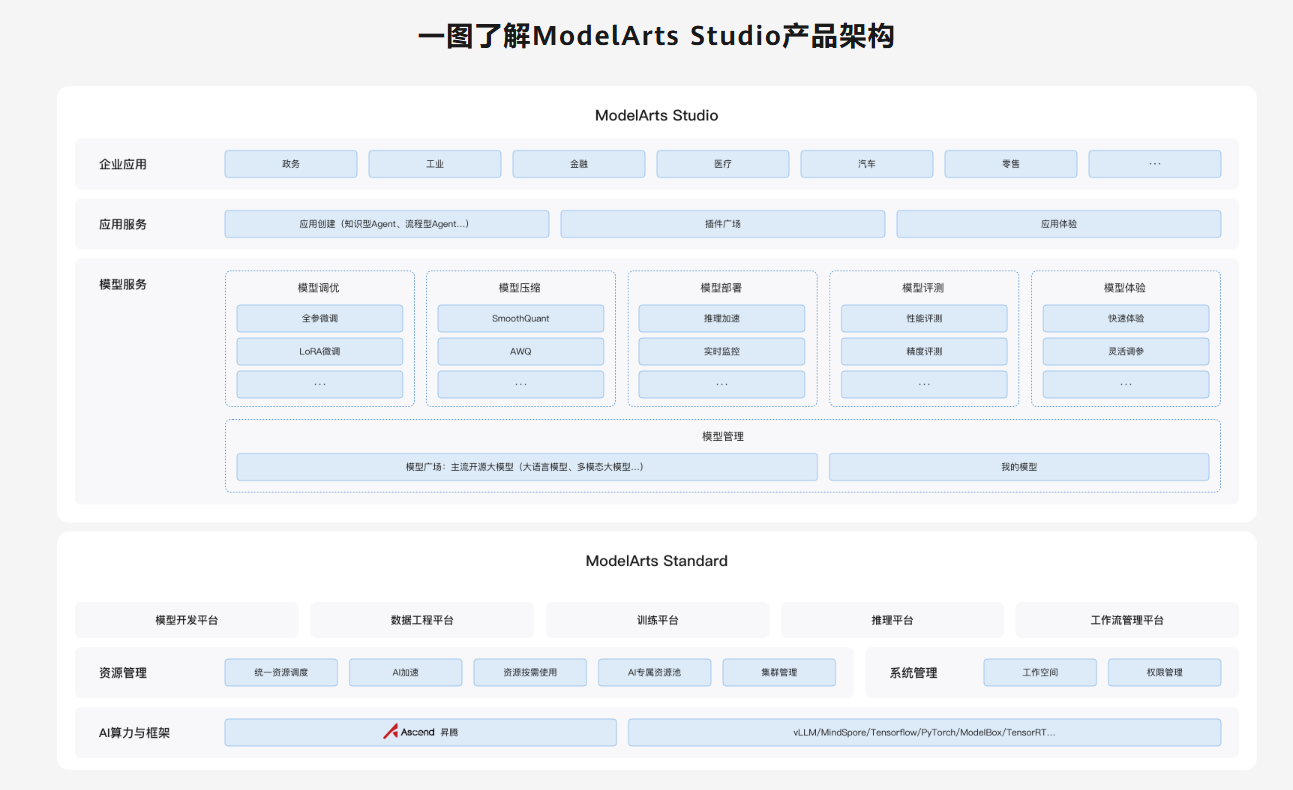Select the 灵活调参 box
The height and width of the screenshot is (790, 1293).
tap(1126, 352)
